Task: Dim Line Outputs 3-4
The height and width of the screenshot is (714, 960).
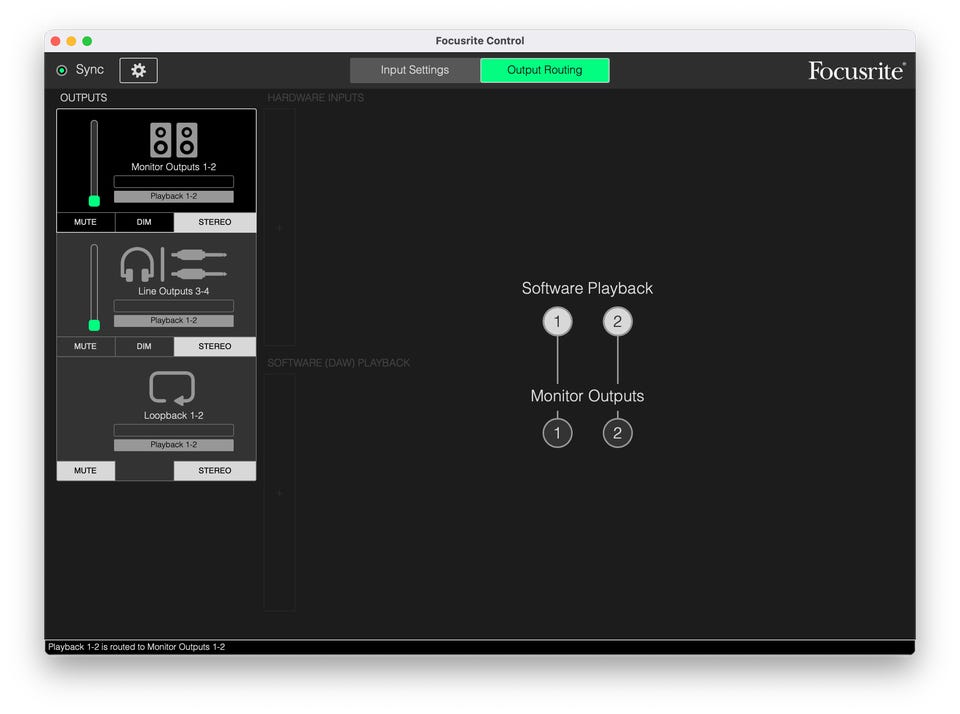Action: click(x=144, y=347)
